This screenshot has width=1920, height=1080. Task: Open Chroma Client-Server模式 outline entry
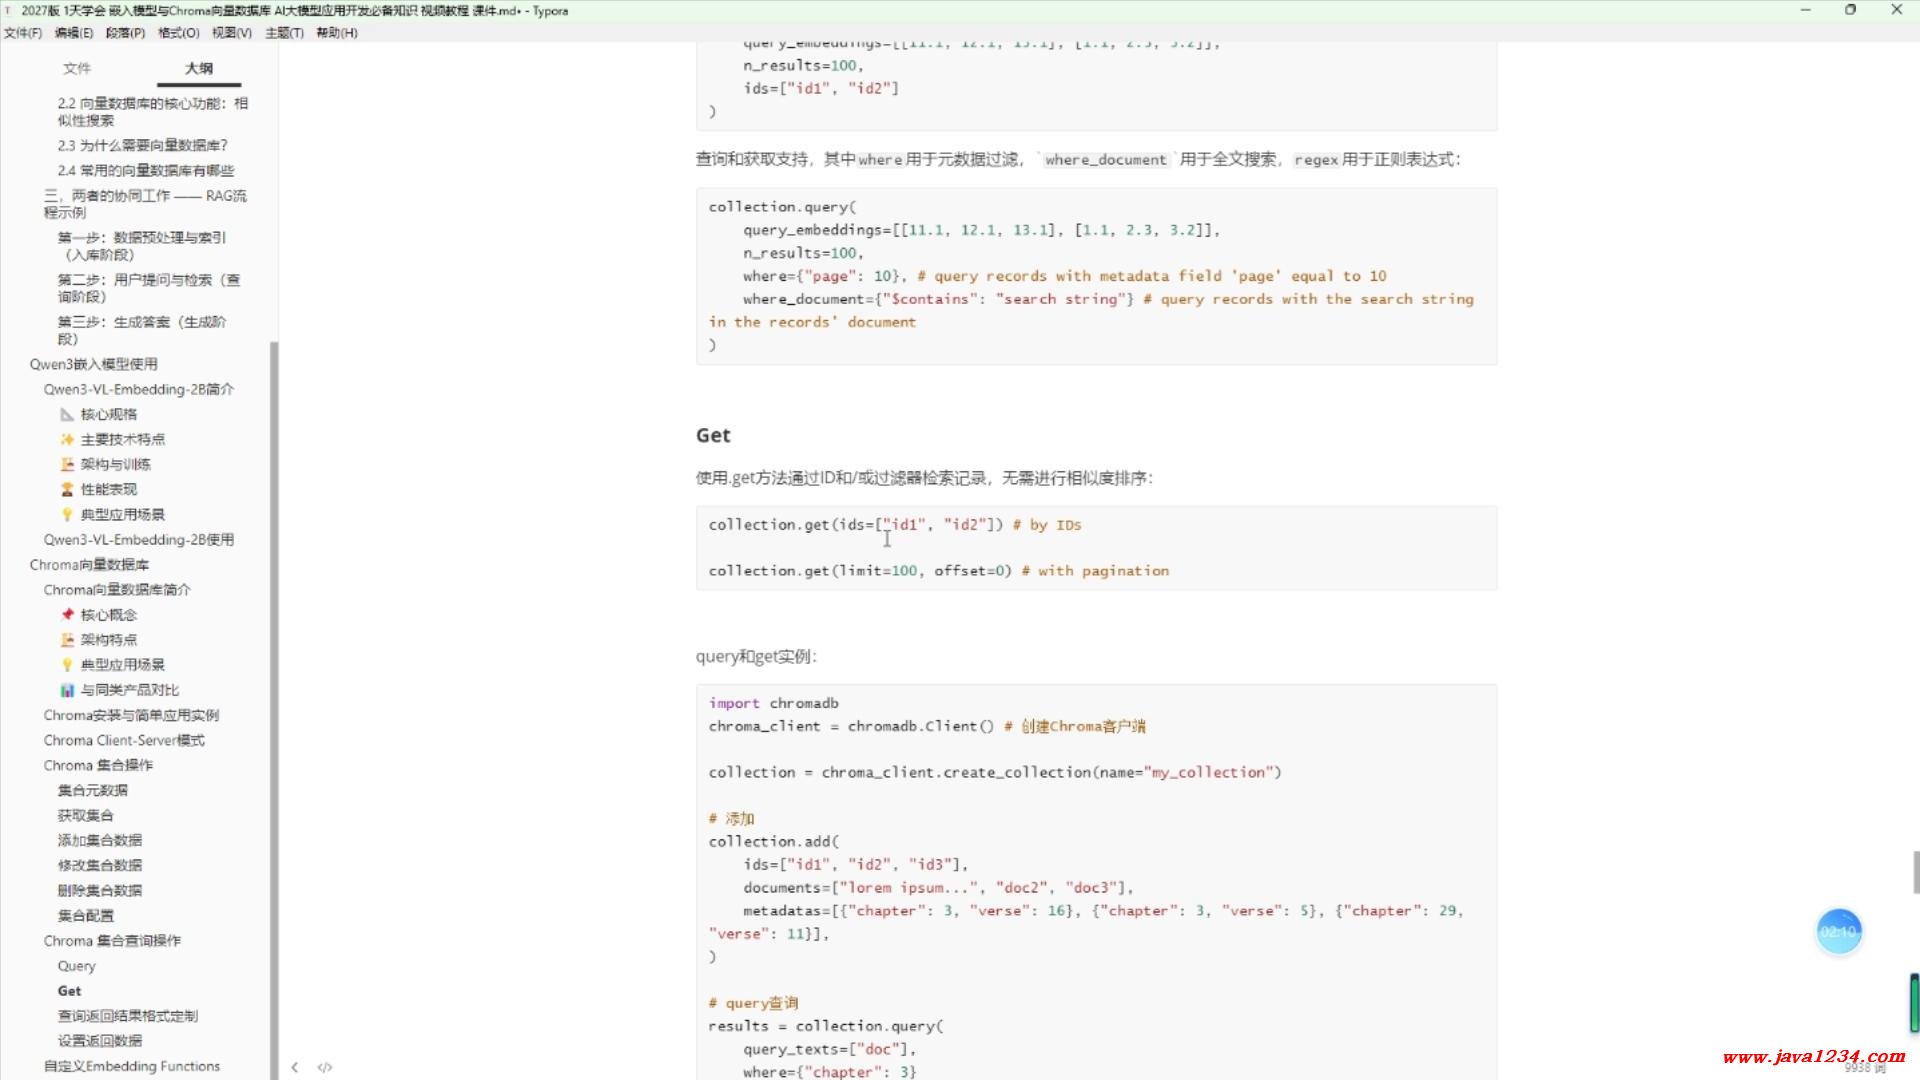tap(124, 740)
